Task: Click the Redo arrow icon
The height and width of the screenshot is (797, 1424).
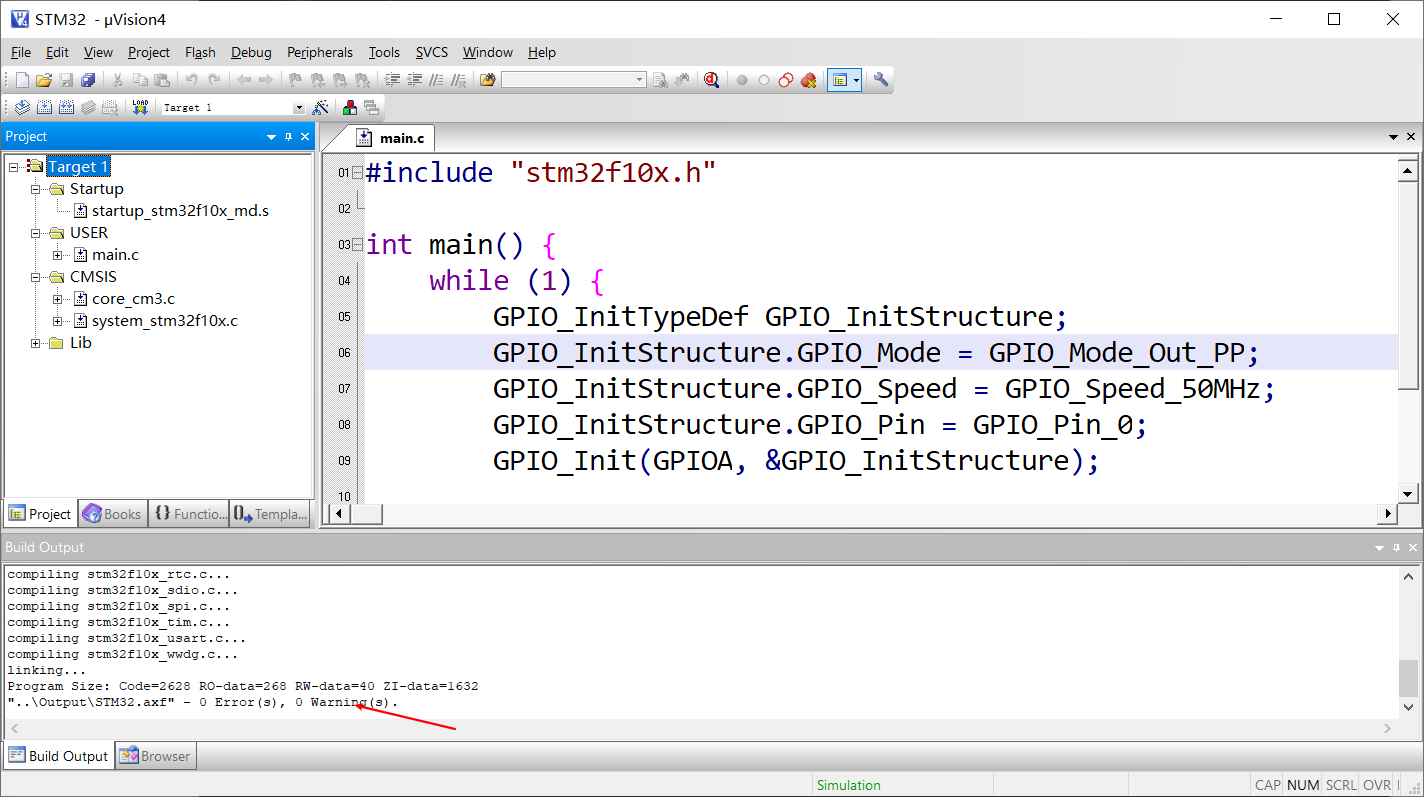Action: click(x=213, y=80)
